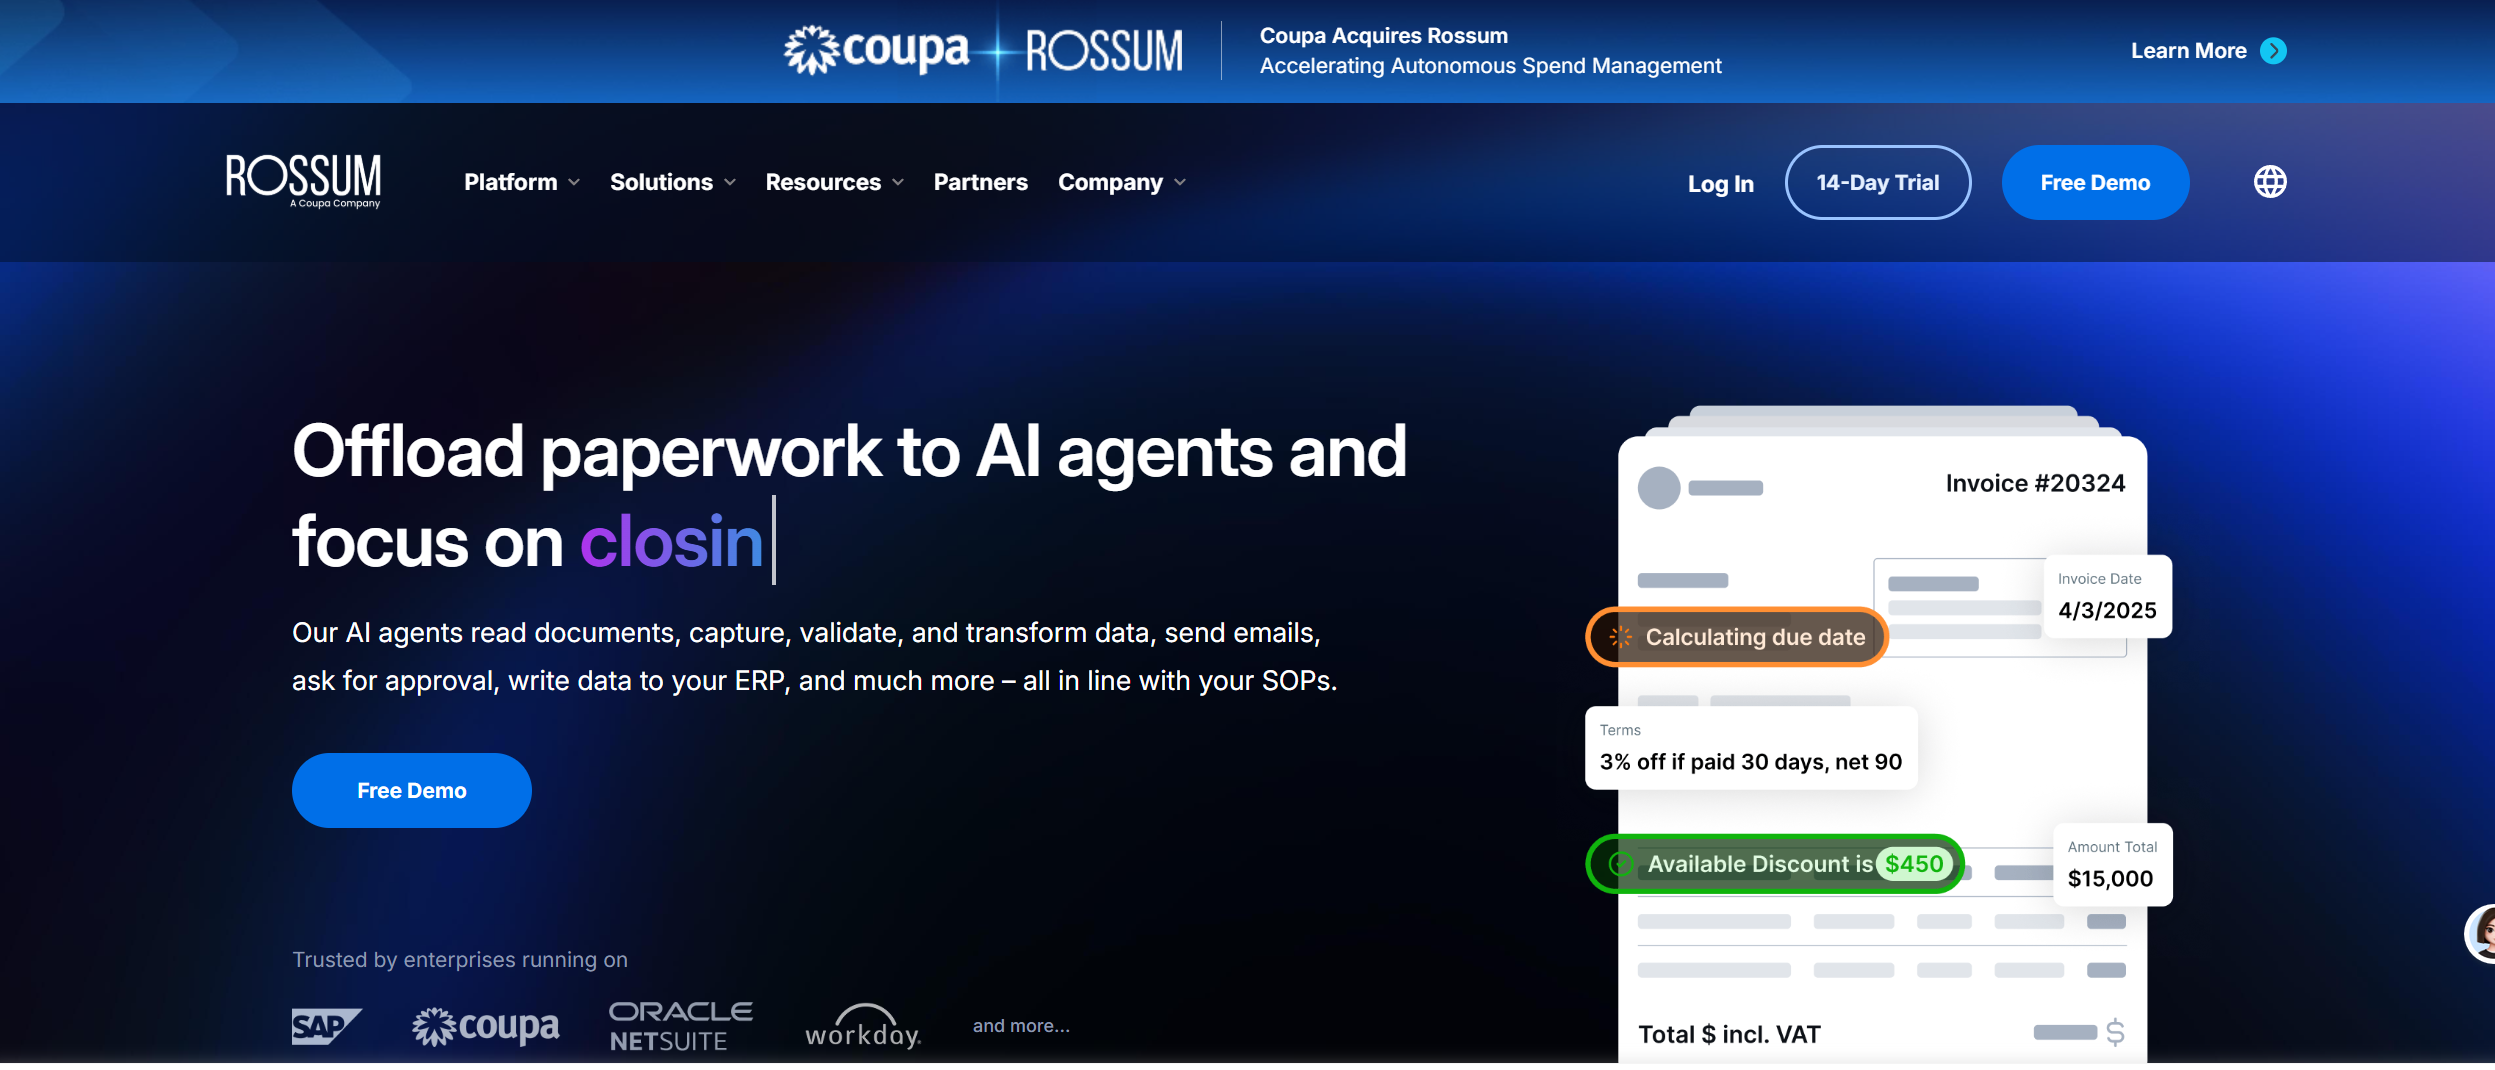The image size is (2495, 1070).
Task: Open the Company menu
Action: 1122,182
